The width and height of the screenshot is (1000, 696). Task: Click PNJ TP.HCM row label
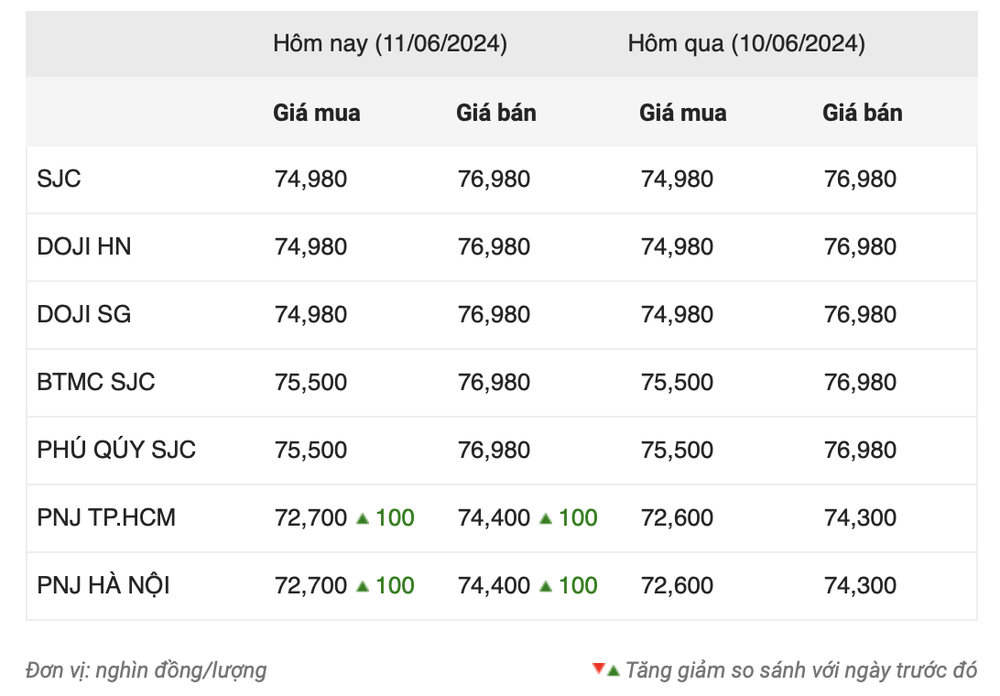tap(106, 517)
